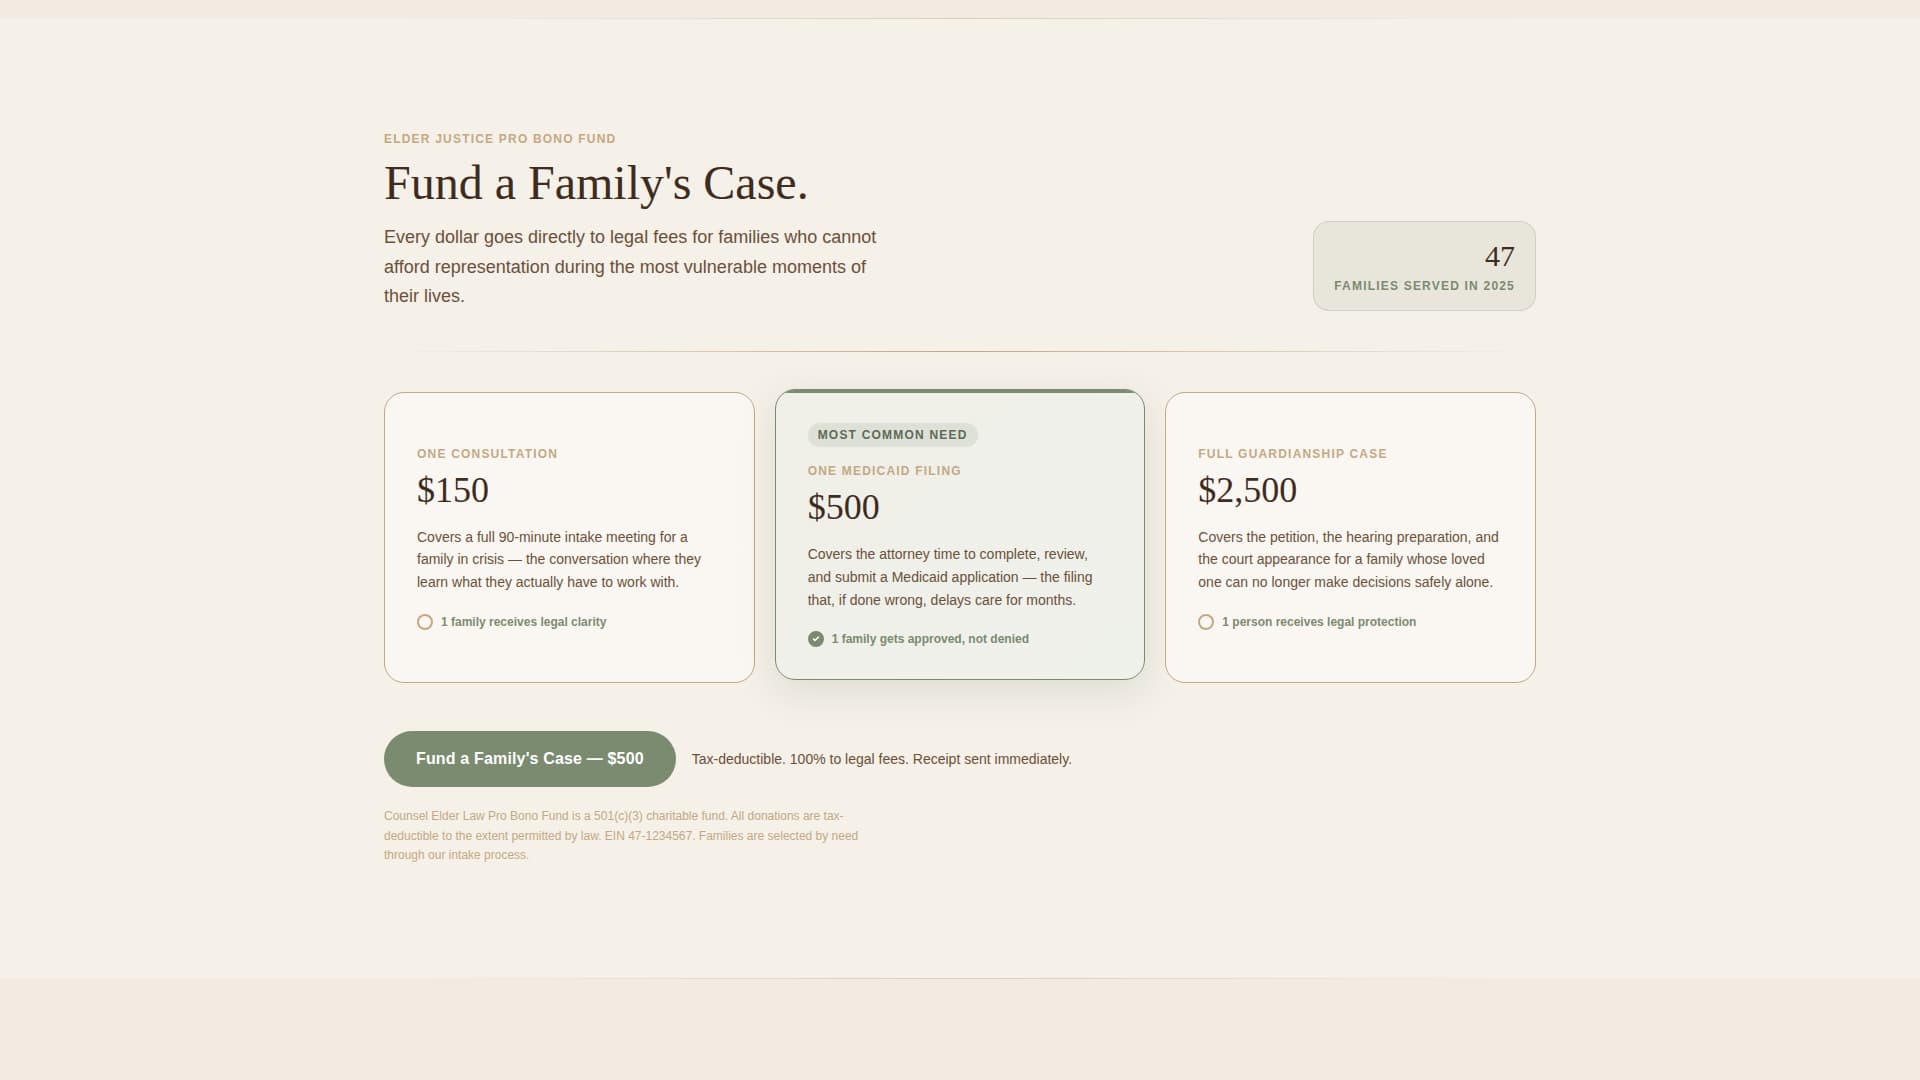Click the circle icon beside "1 person receives legal protection"

point(1205,621)
